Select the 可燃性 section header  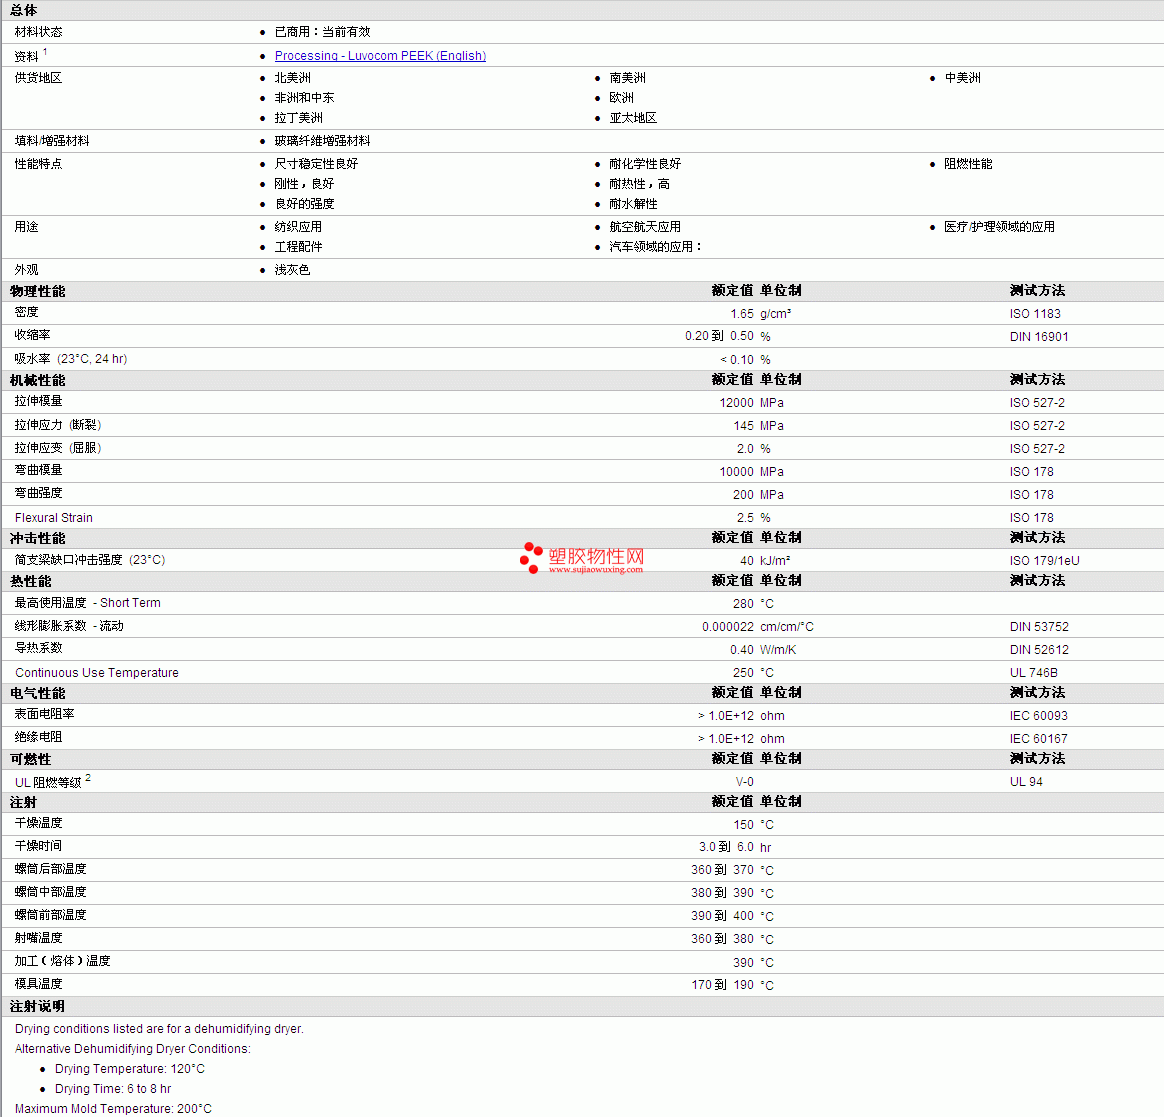pos(31,759)
